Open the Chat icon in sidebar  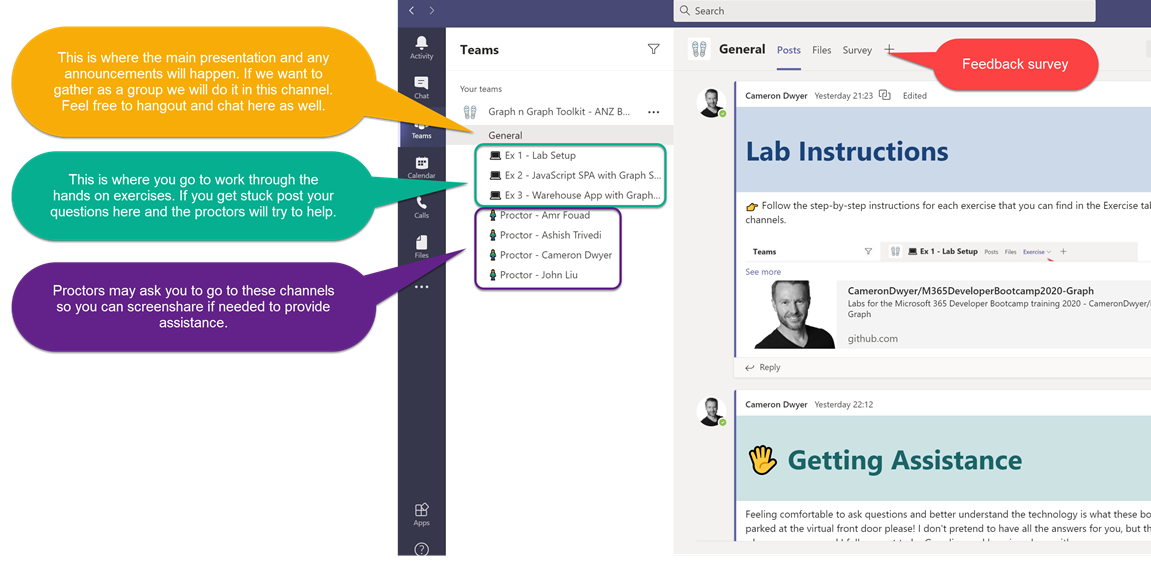pos(421,87)
